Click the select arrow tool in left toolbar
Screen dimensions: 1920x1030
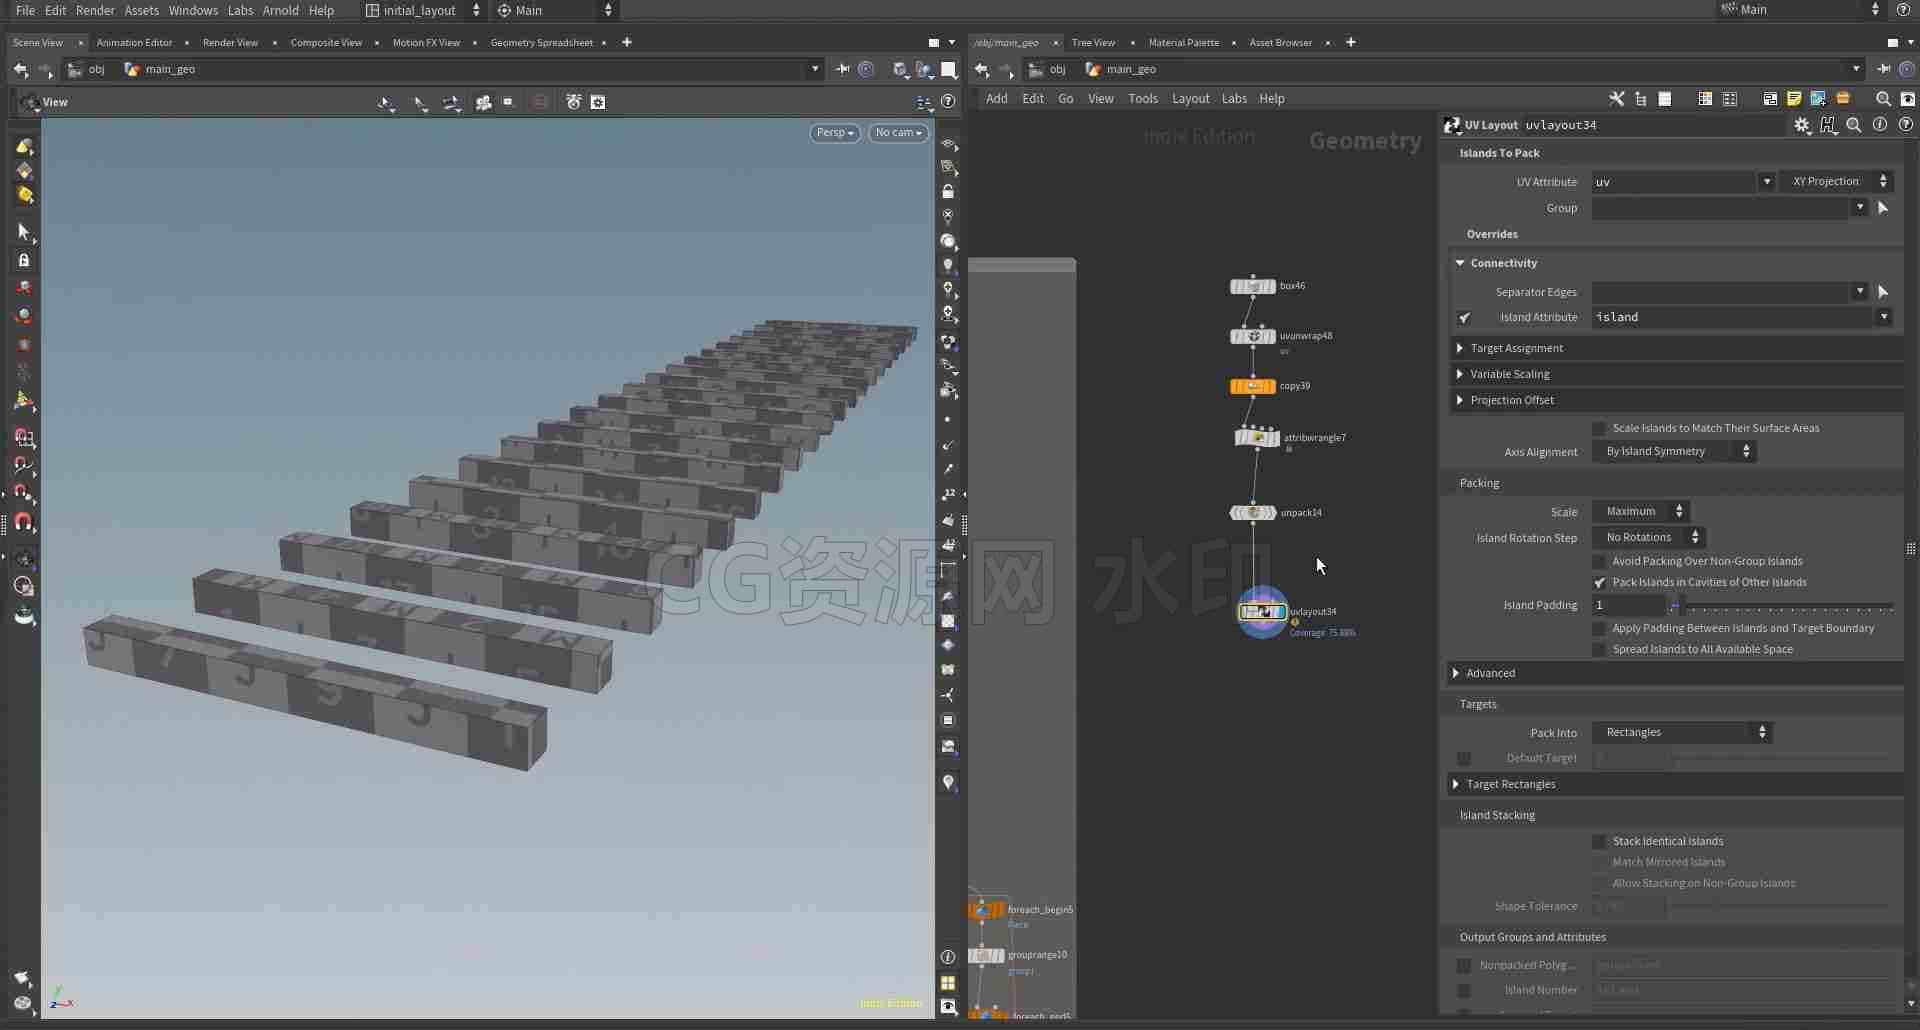coord(24,232)
